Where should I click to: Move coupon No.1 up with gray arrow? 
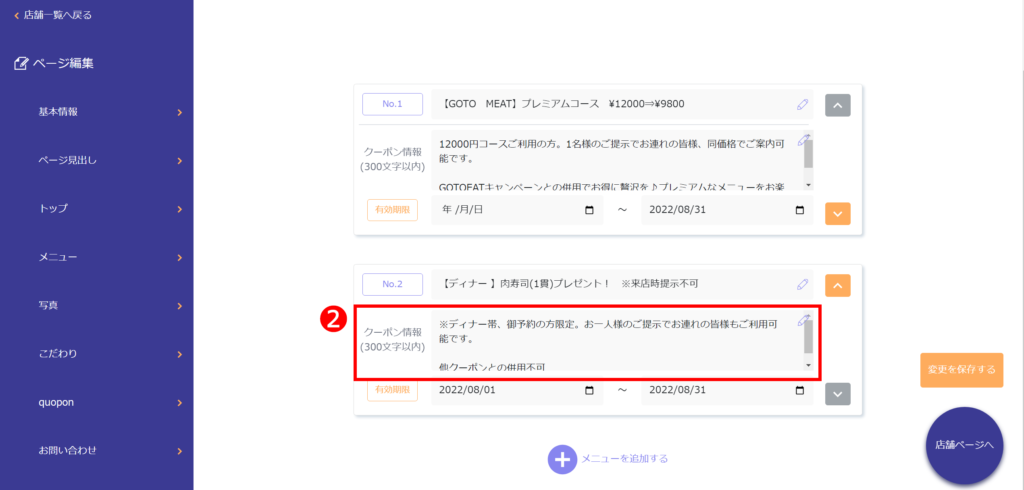(837, 105)
